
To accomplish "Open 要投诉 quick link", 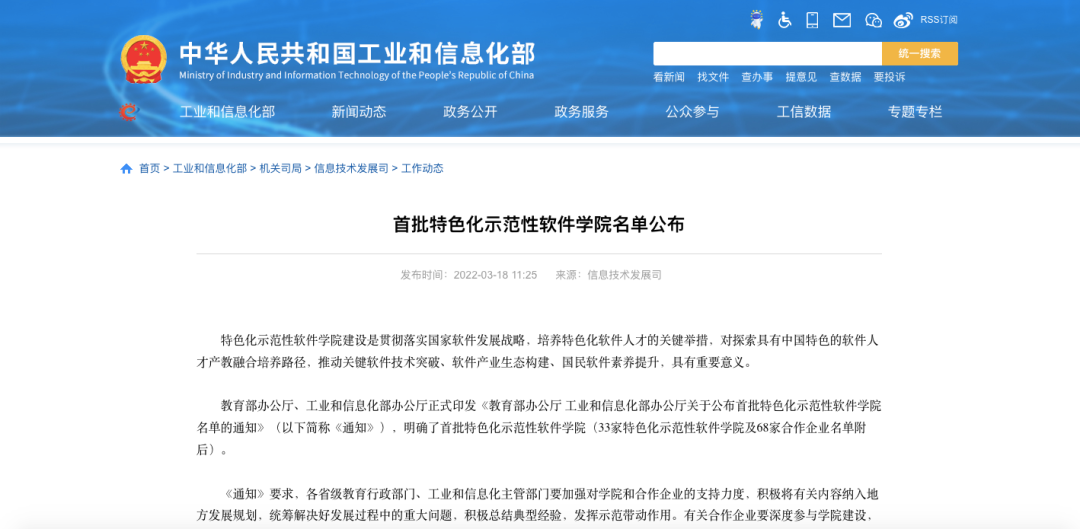I will click(x=889, y=77).
